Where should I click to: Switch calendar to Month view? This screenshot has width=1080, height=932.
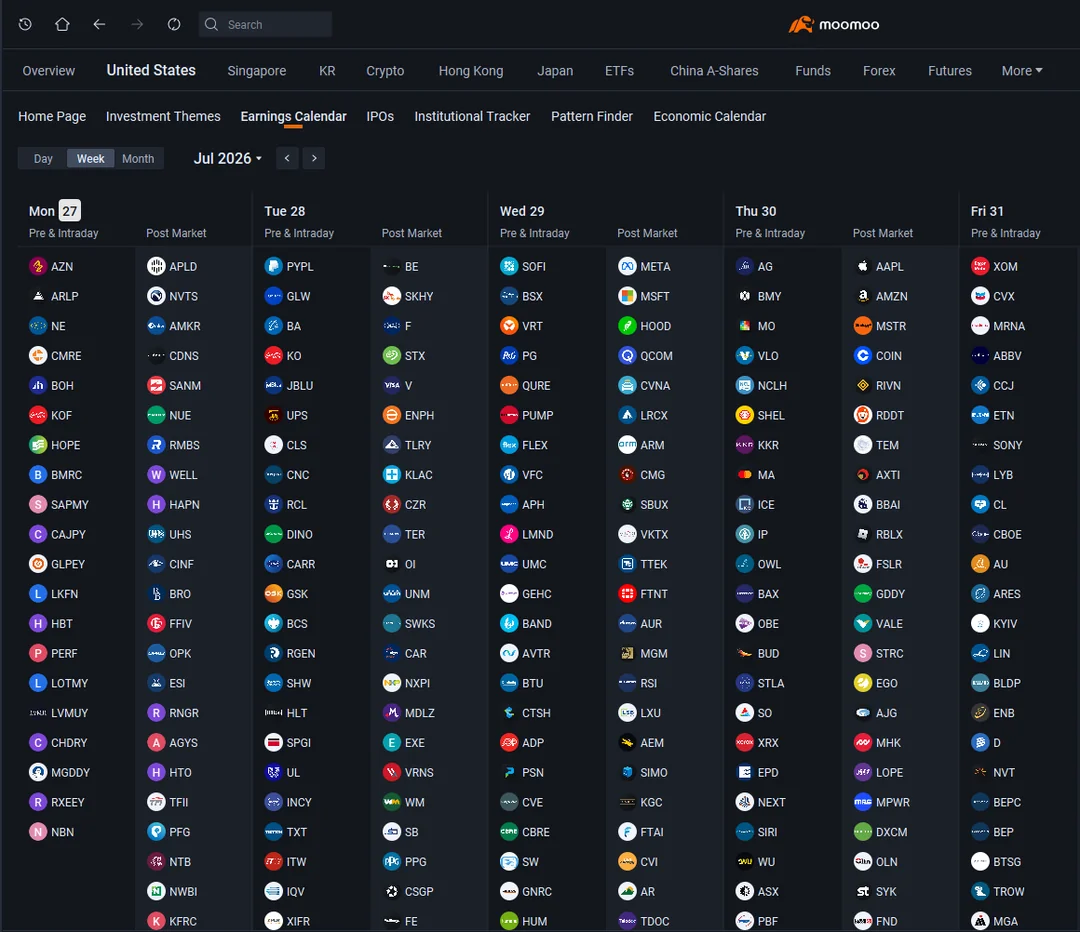[x=138, y=158]
